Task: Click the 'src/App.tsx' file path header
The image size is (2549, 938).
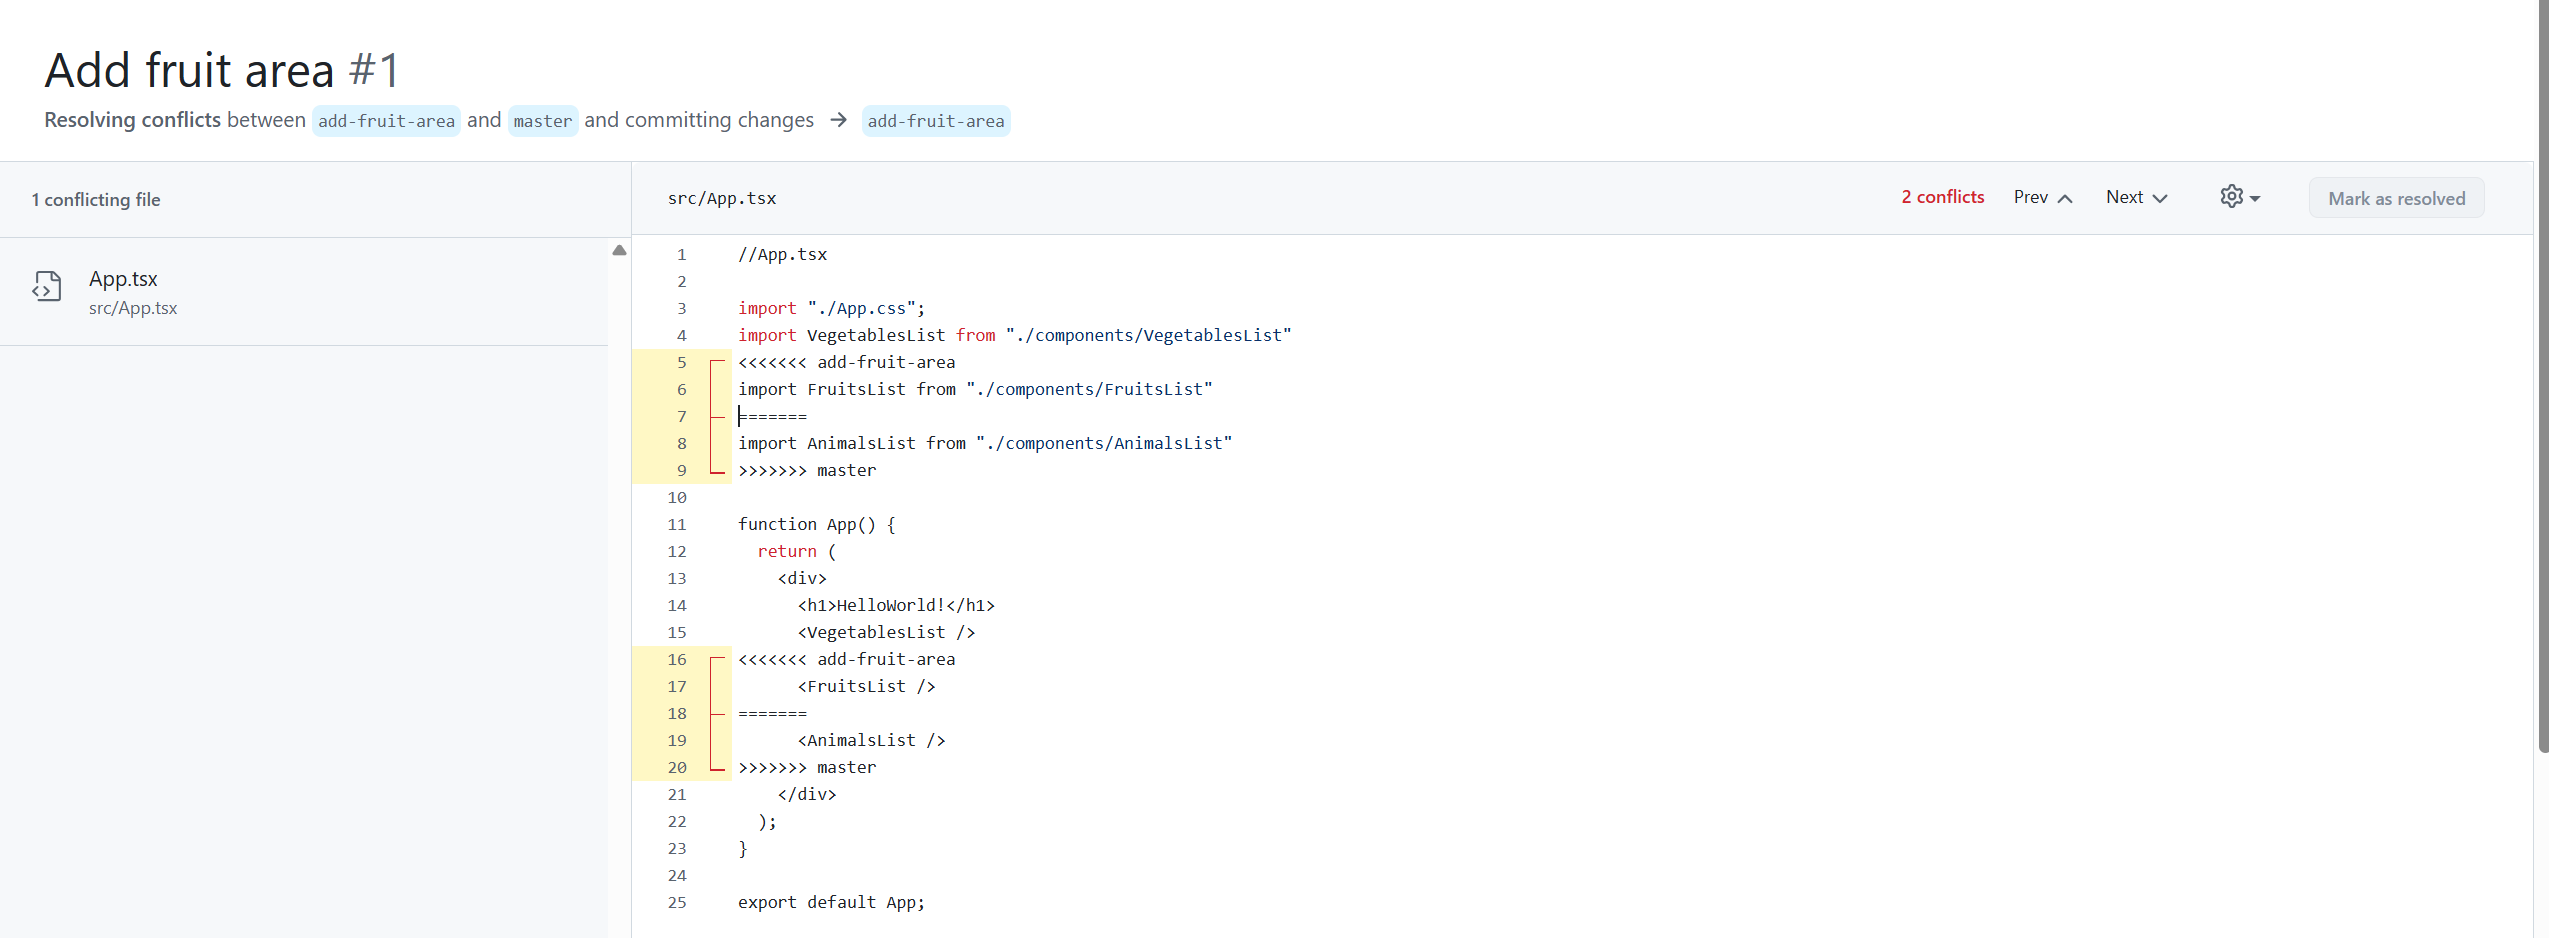Action: 722,198
